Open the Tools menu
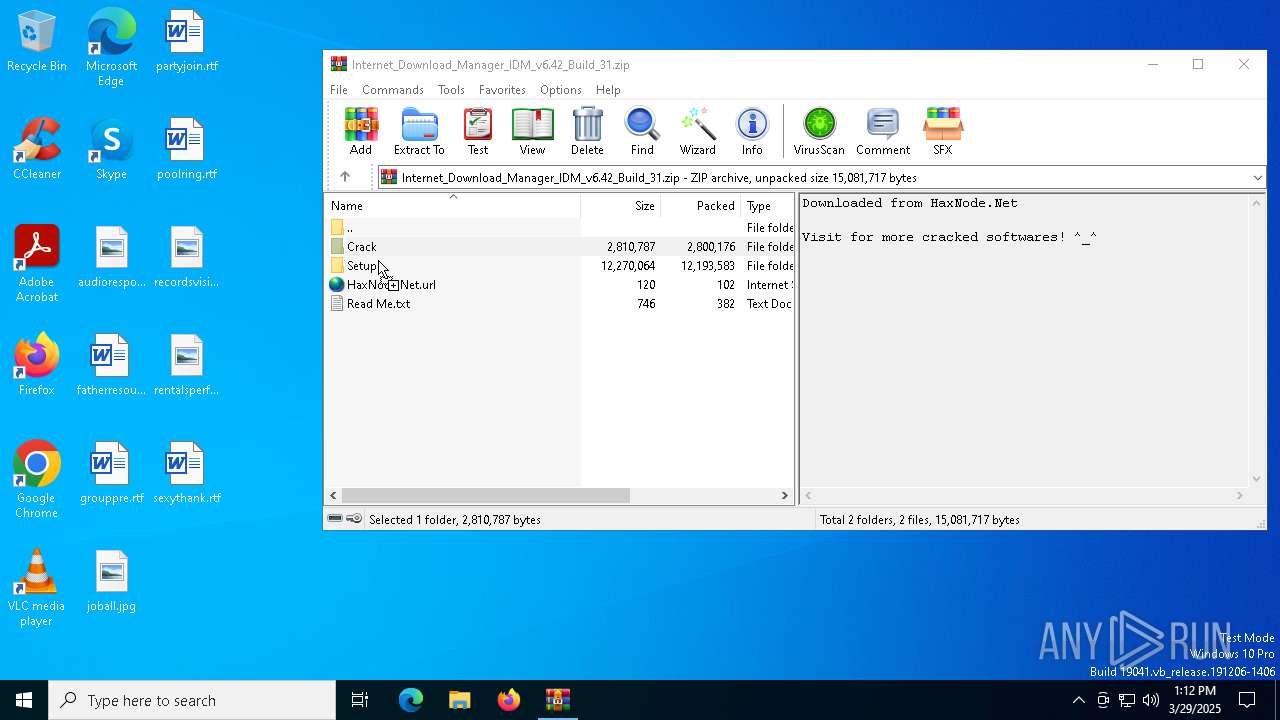This screenshot has height=720, width=1280. pyautogui.click(x=451, y=90)
